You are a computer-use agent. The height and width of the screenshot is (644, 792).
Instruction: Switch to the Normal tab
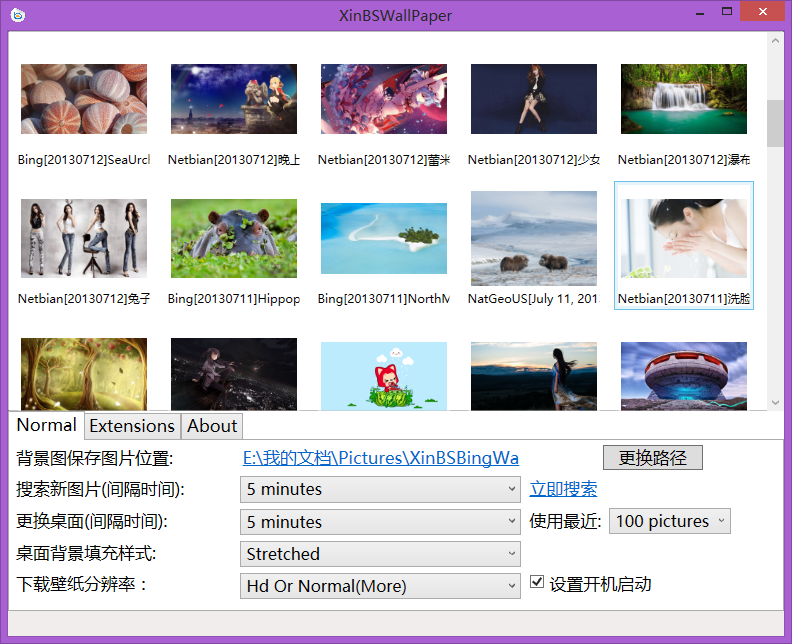(x=46, y=425)
